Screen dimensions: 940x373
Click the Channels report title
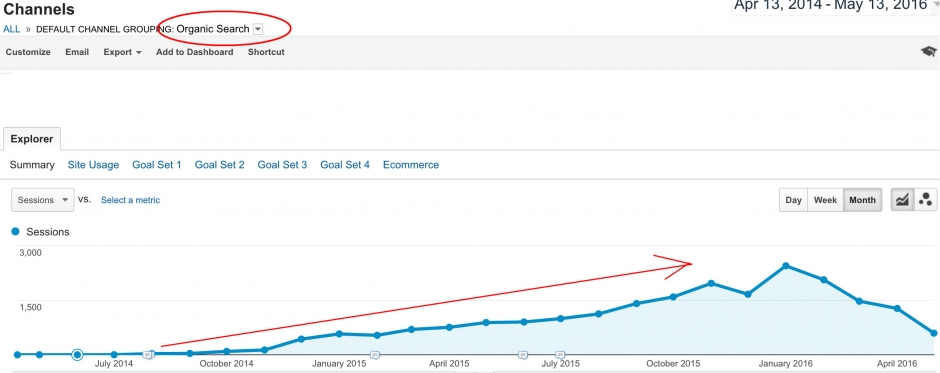pos(39,10)
